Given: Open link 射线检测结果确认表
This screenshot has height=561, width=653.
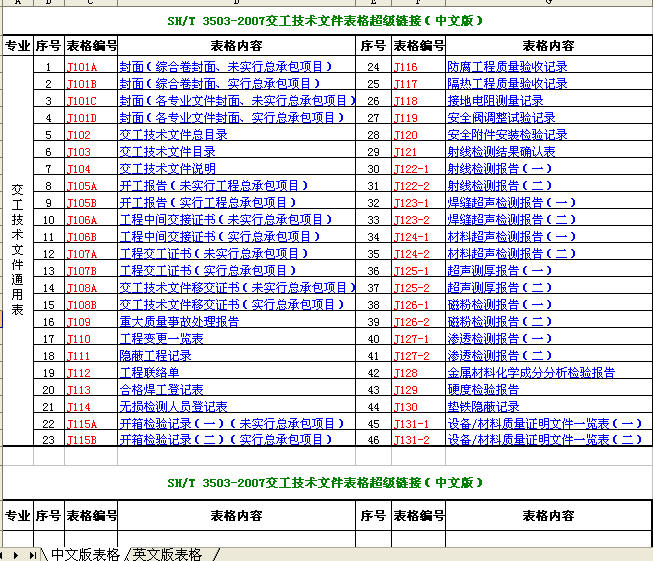Looking at the screenshot, I should pos(501,152).
